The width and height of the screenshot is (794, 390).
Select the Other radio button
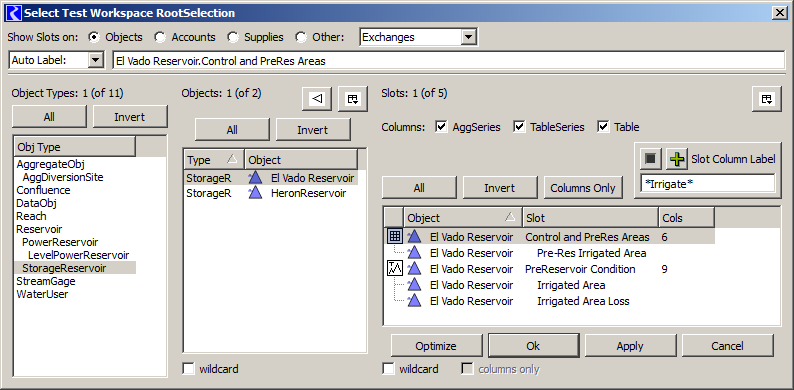point(301,37)
